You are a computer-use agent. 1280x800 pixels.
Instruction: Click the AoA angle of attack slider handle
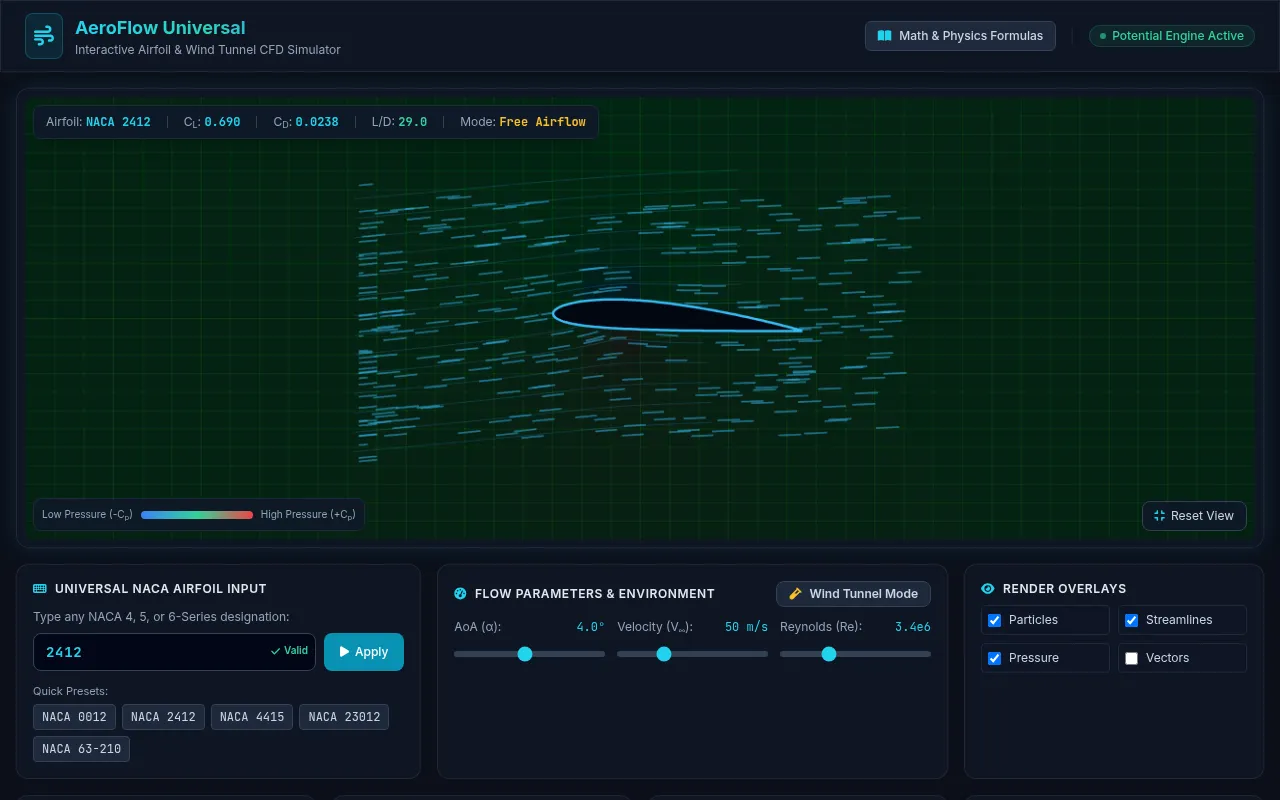[525, 654]
